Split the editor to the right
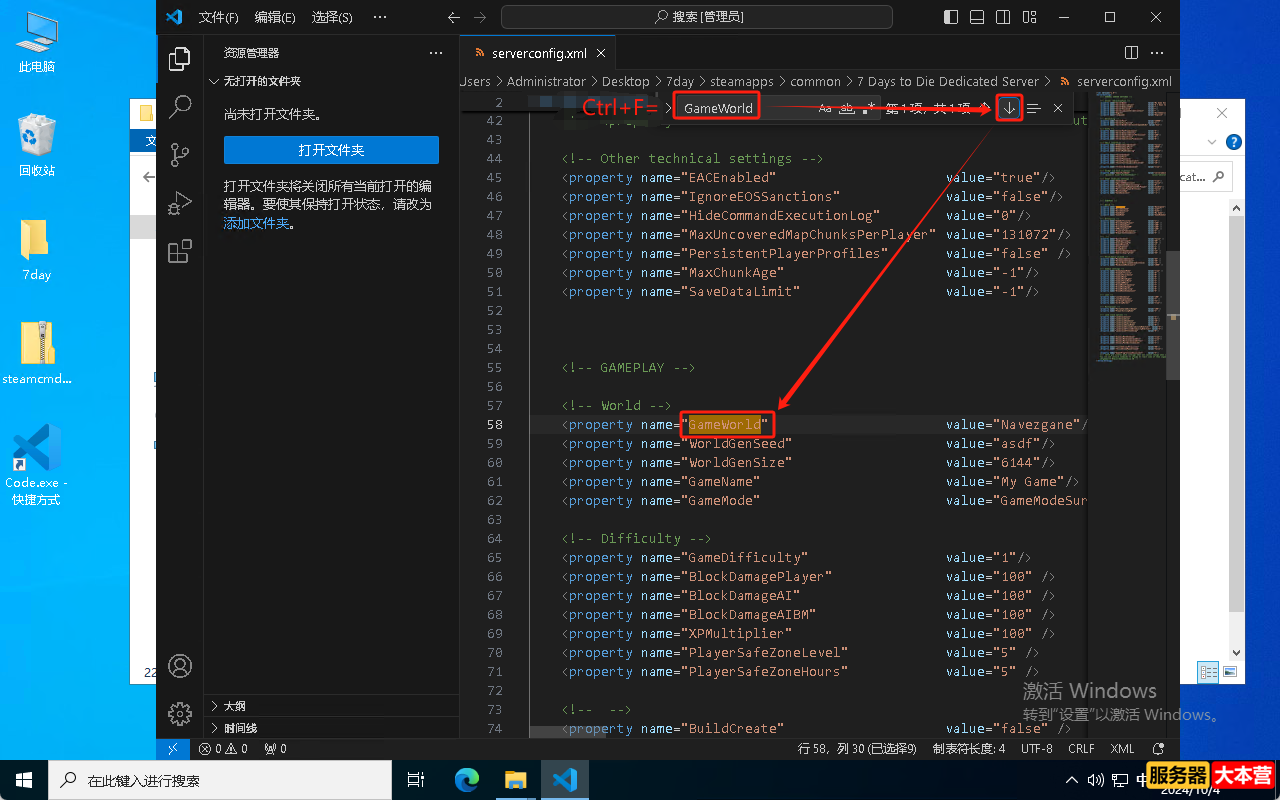The image size is (1280, 800). [1132, 52]
